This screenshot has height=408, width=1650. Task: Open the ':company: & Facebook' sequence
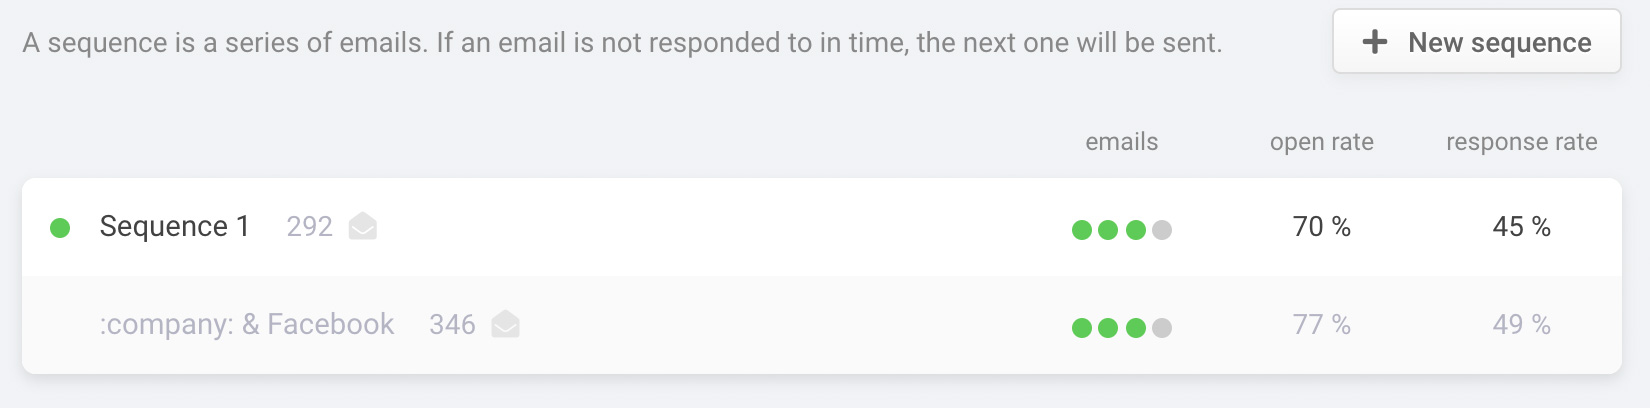[246, 325]
